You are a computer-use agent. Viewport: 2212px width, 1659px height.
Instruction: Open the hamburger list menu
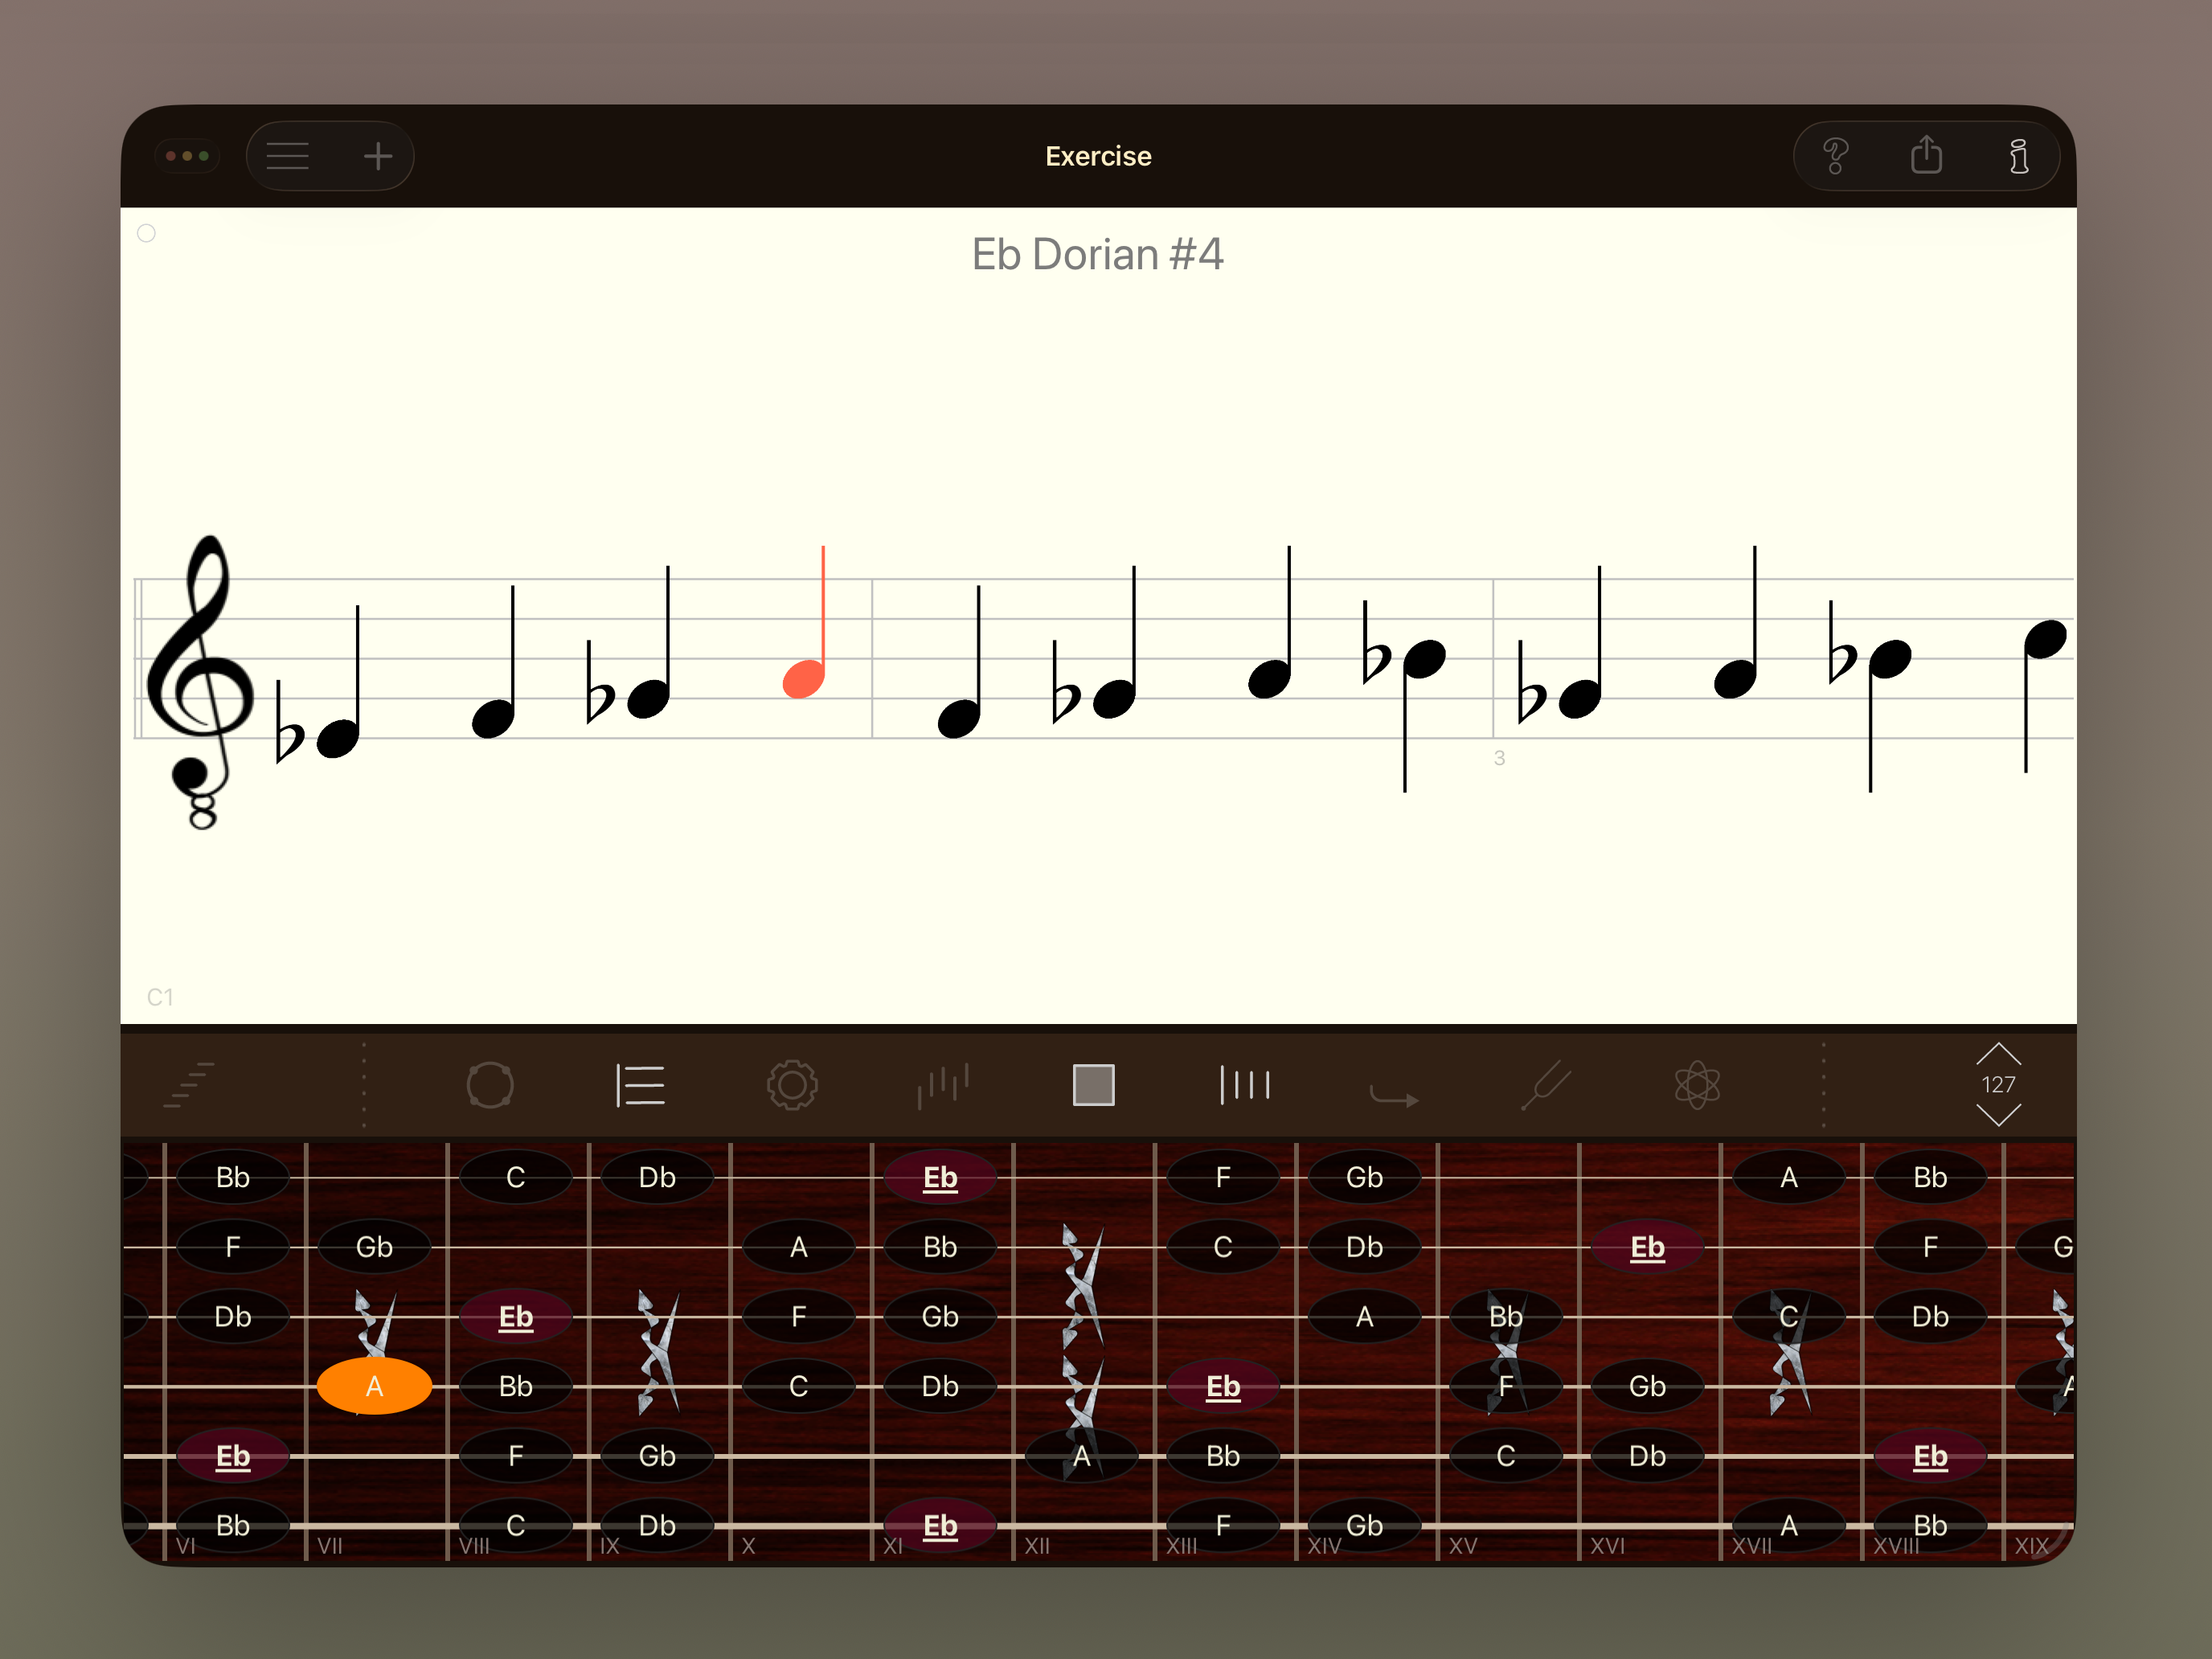(x=287, y=156)
